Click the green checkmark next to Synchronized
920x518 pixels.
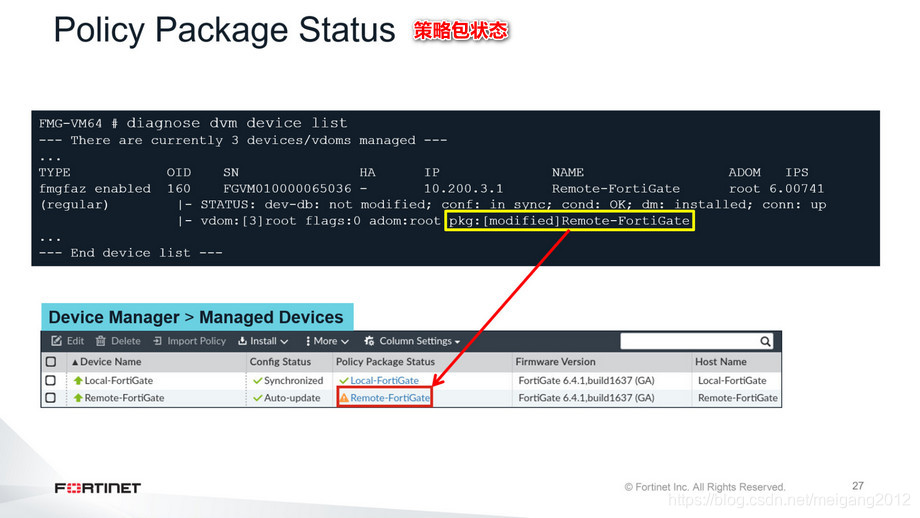[257, 381]
